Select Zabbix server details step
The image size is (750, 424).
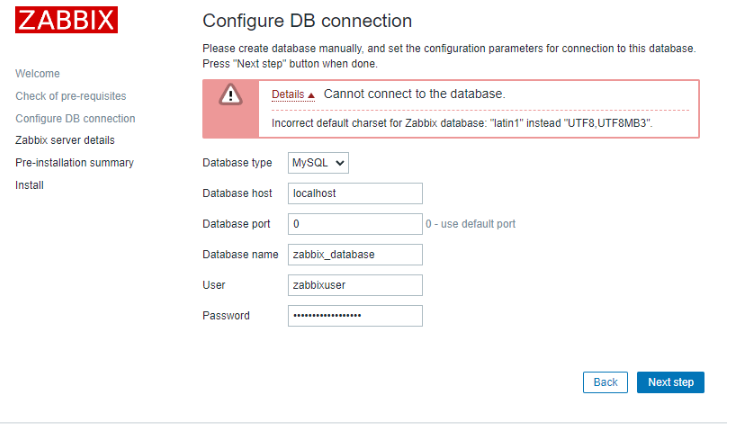pos(65,140)
